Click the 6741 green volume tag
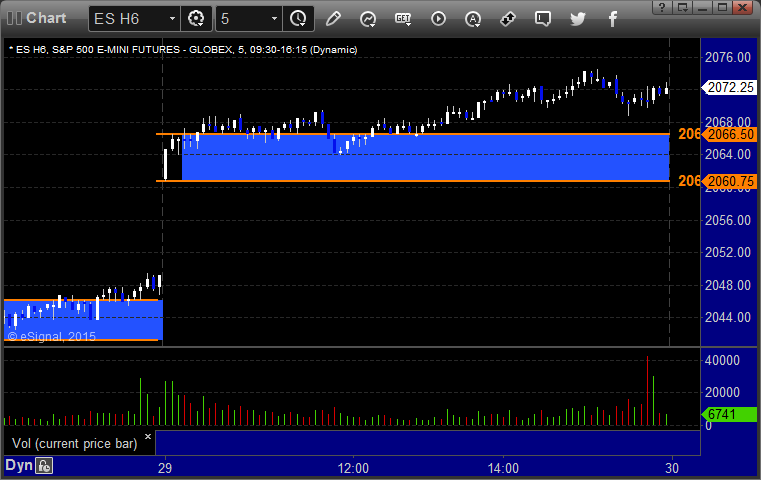This screenshot has height=480, width=761. coord(729,414)
